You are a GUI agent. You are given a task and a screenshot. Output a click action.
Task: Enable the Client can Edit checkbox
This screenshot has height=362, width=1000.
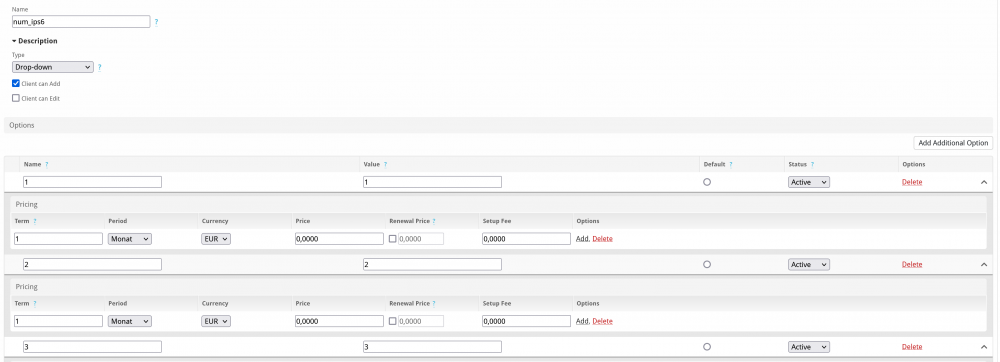(16, 98)
